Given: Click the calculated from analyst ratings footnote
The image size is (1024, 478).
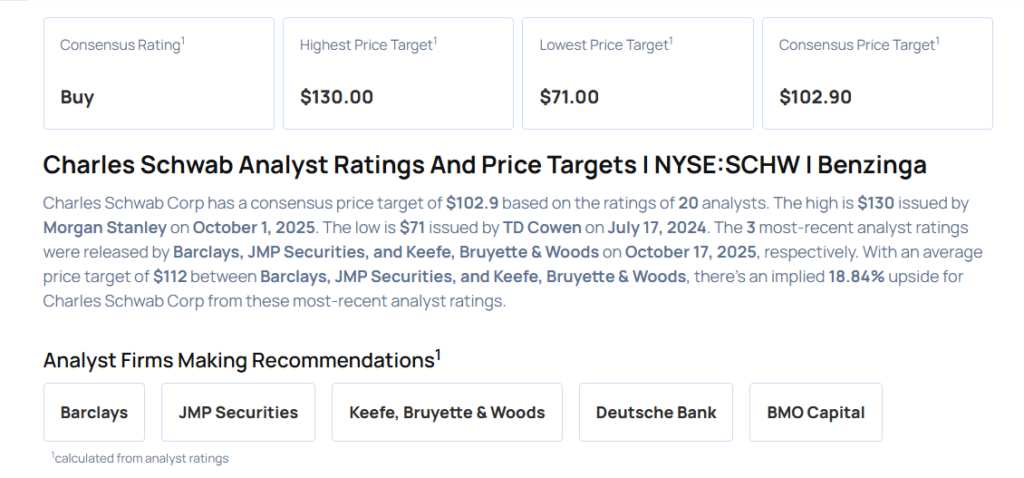Looking at the screenshot, I should point(141,458).
